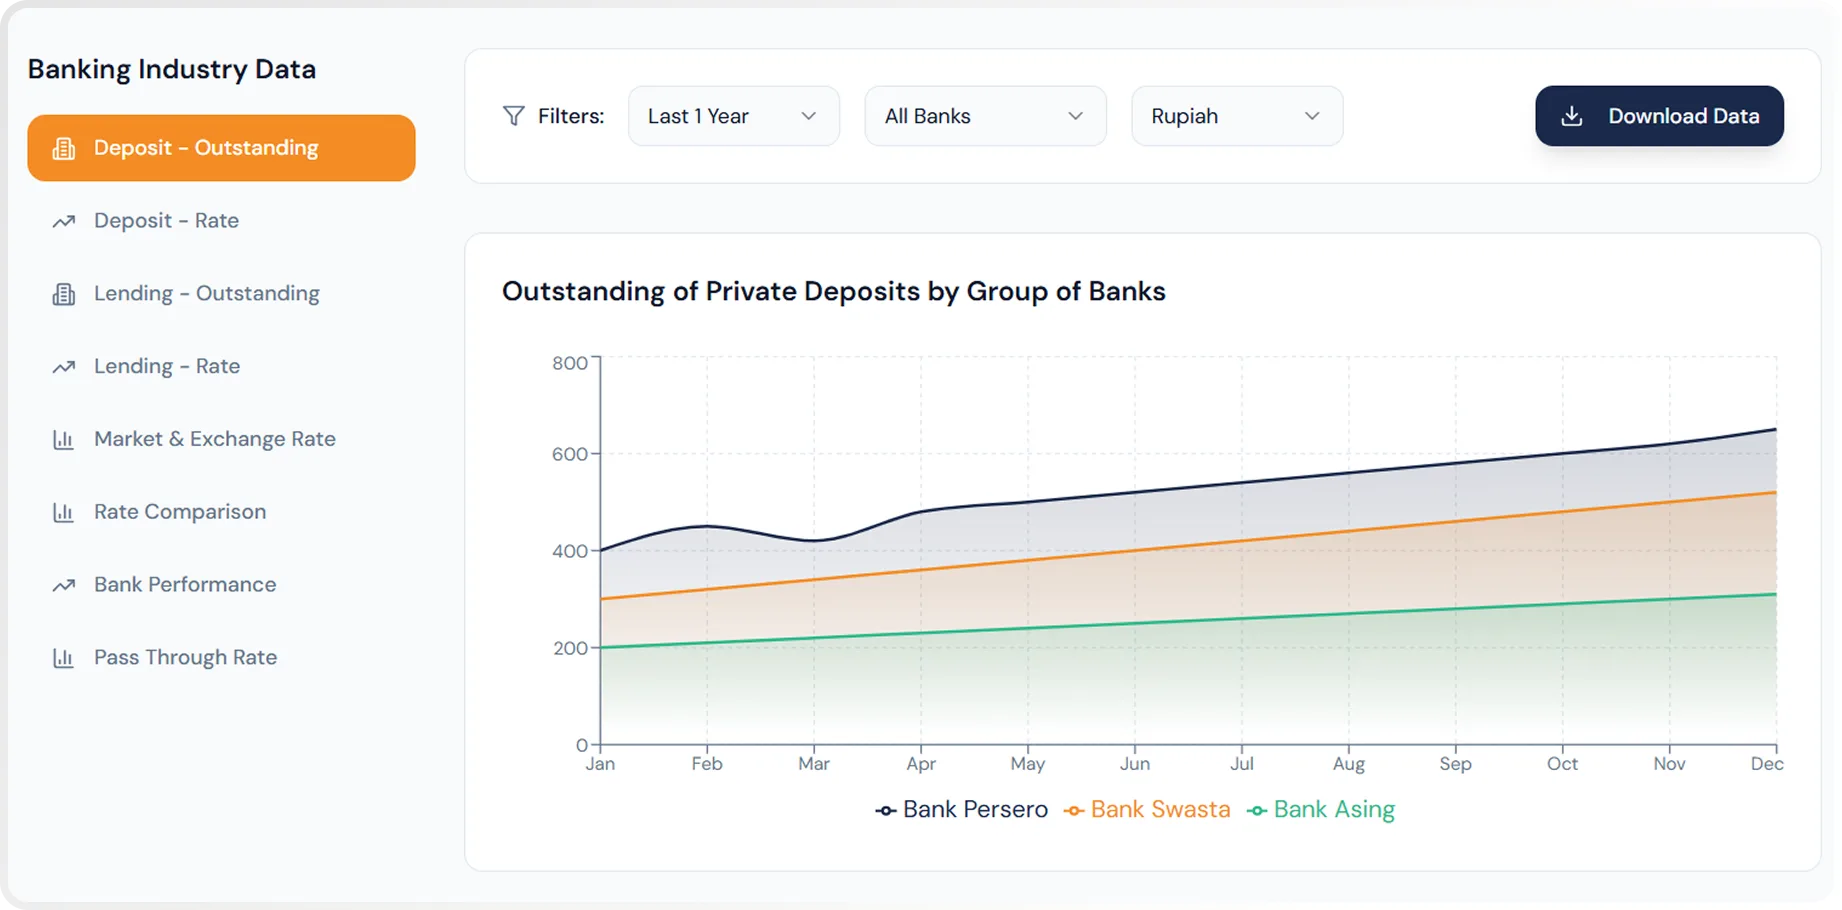Viewport: 1842px width, 910px height.
Task: Click the filter funnel icon beside Filters
Action: pos(513,116)
